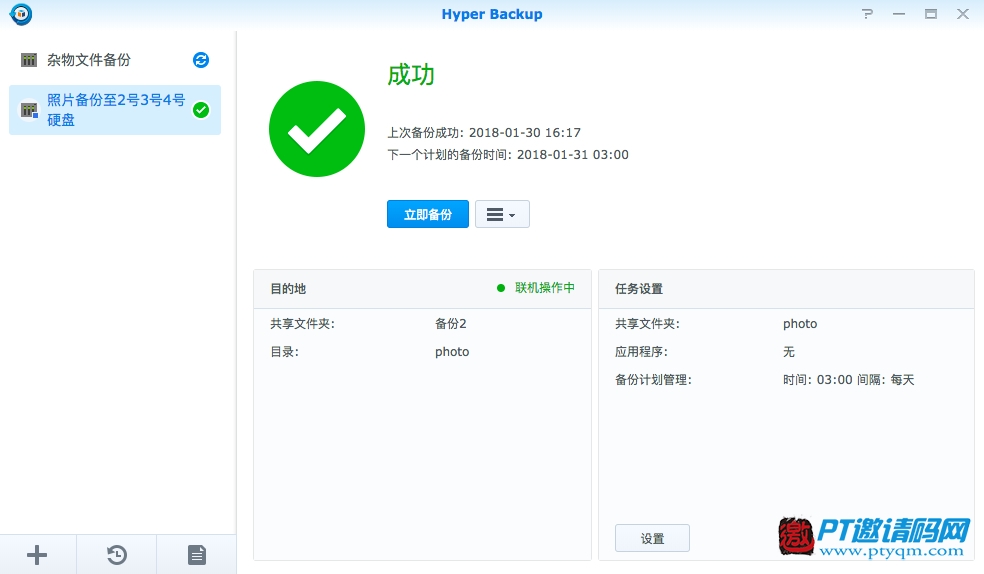Click the task icon beside 杂物文件备份
This screenshot has height=574, width=984.
click(29, 60)
